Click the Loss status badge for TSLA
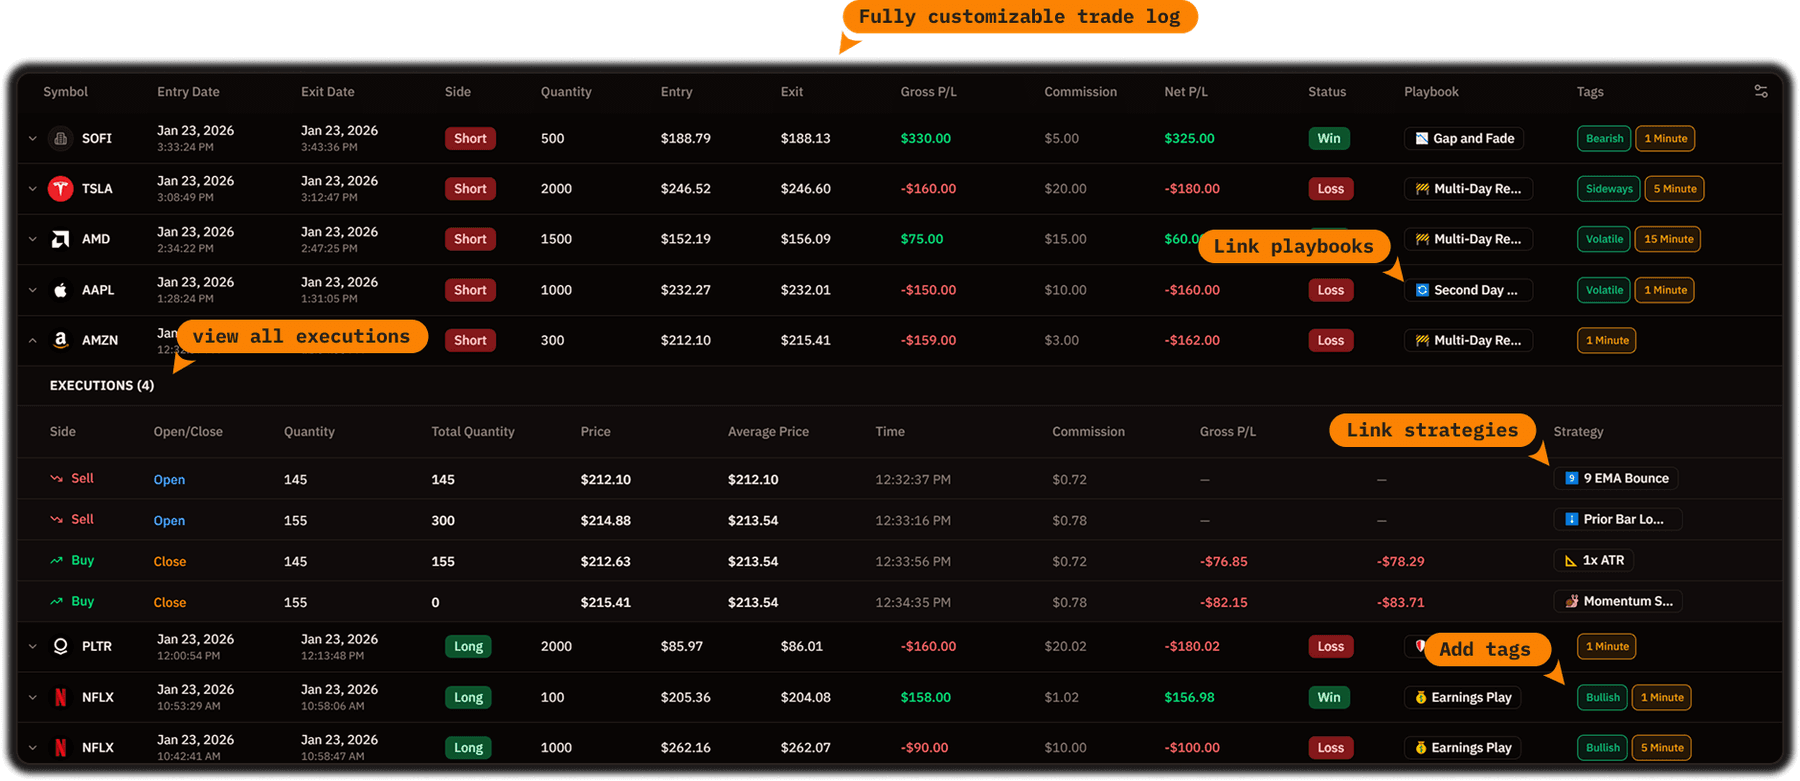Image resolution: width=1800 pixels, height=781 pixels. [x=1330, y=188]
